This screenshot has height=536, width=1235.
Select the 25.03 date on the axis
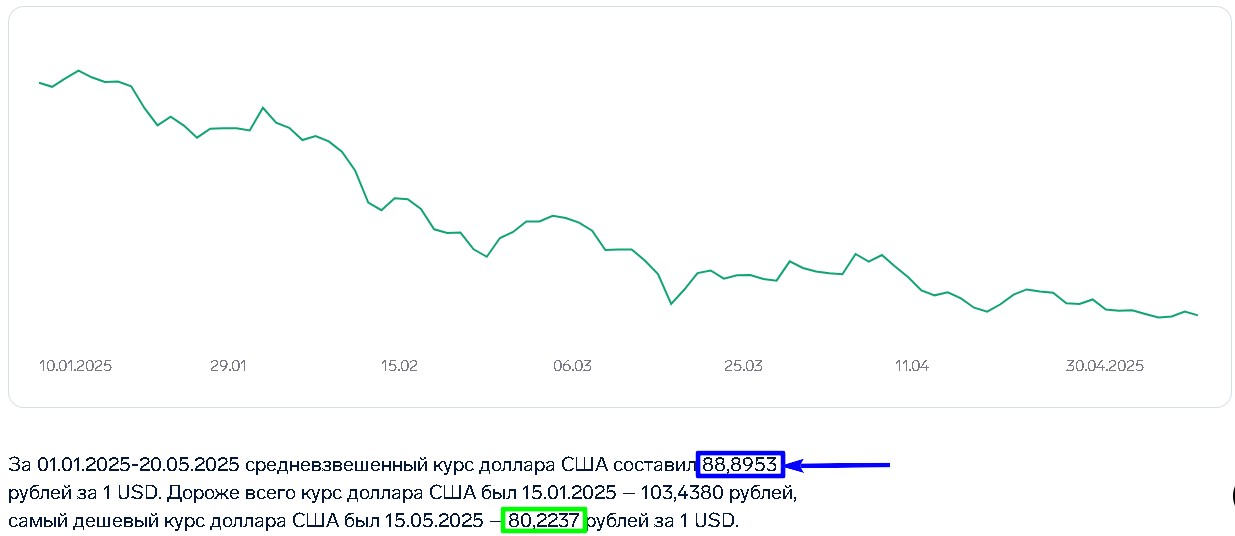tap(743, 366)
